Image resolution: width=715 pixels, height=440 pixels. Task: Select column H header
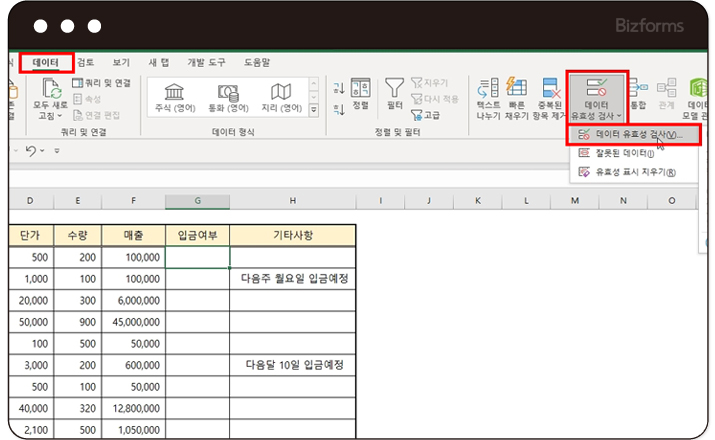click(292, 202)
